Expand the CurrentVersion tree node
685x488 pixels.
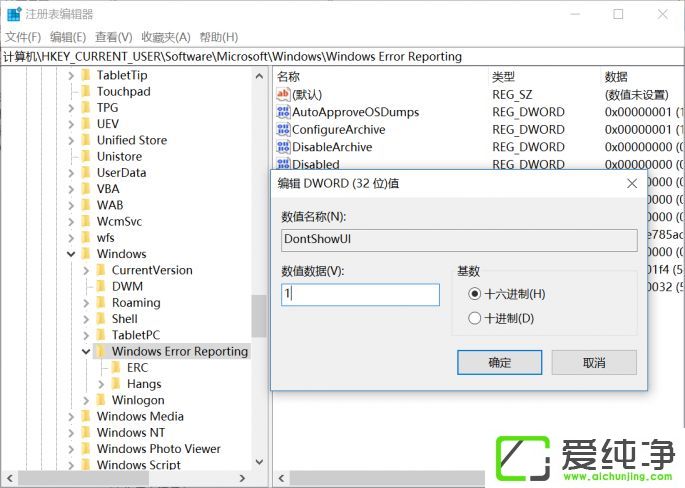pos(86,270)
